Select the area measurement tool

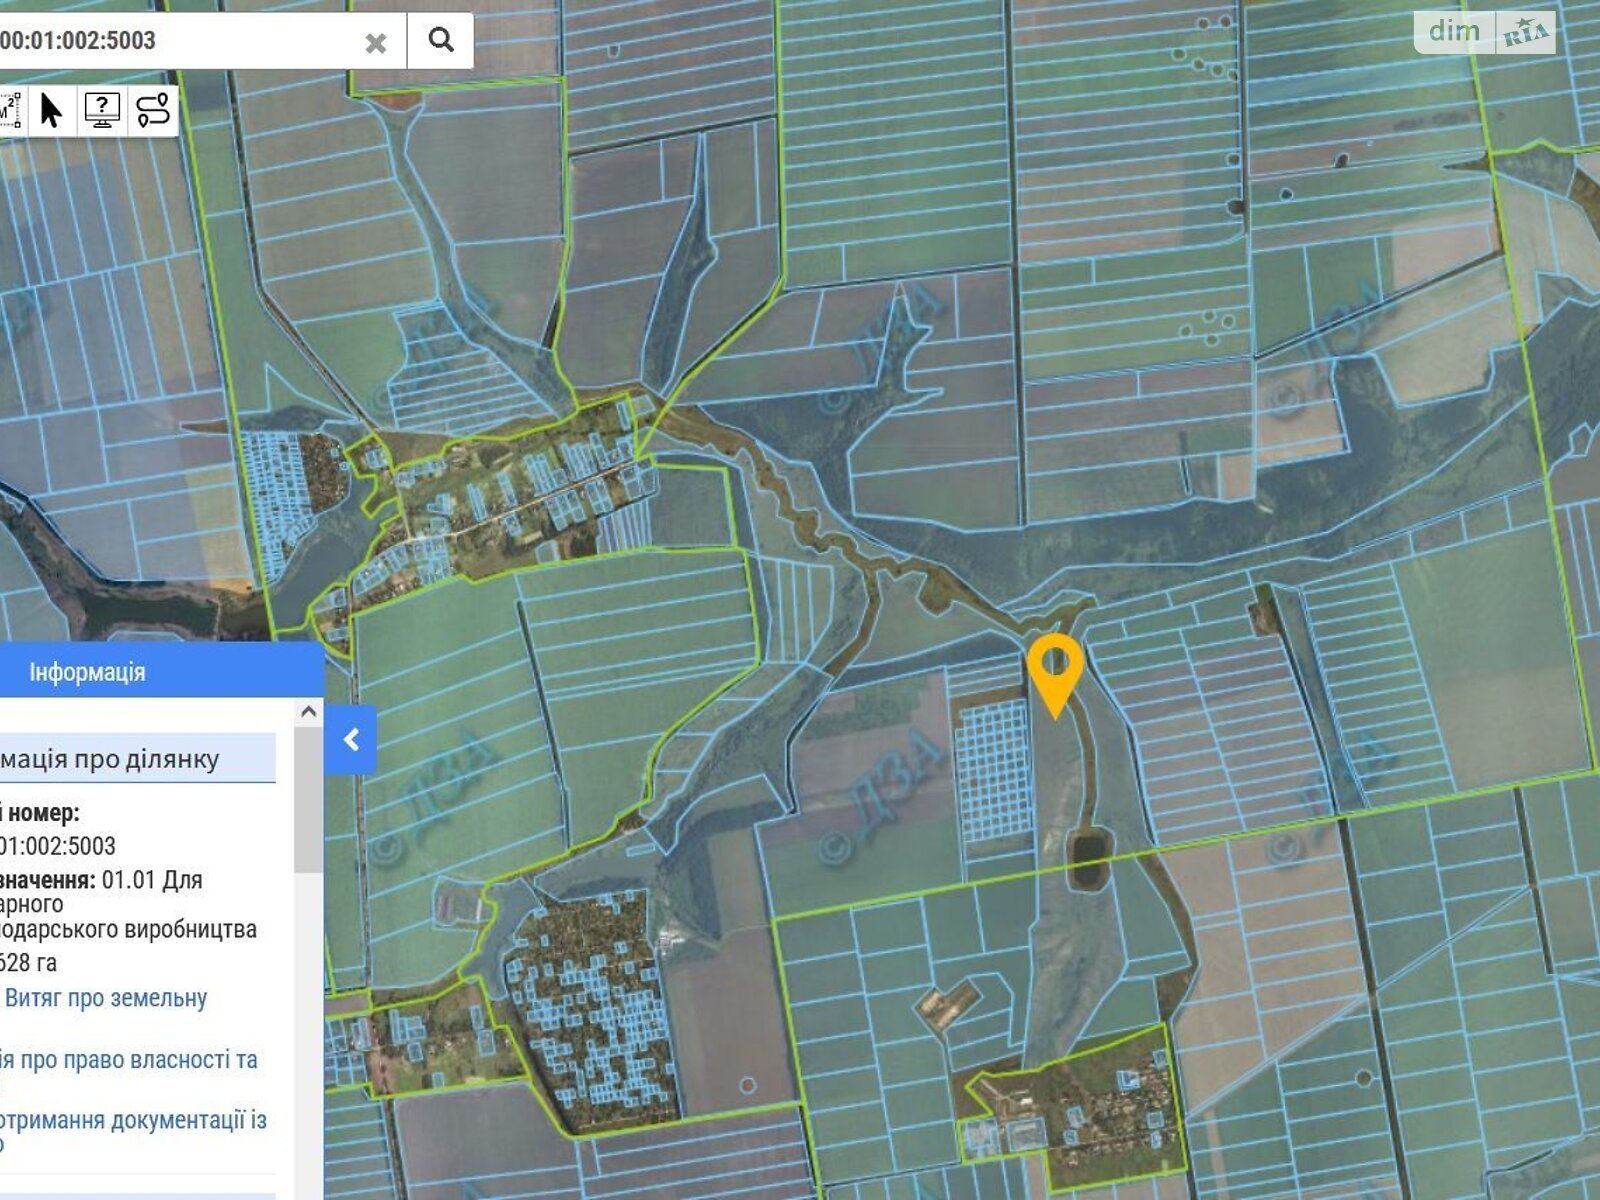click(x=9, y=110)
